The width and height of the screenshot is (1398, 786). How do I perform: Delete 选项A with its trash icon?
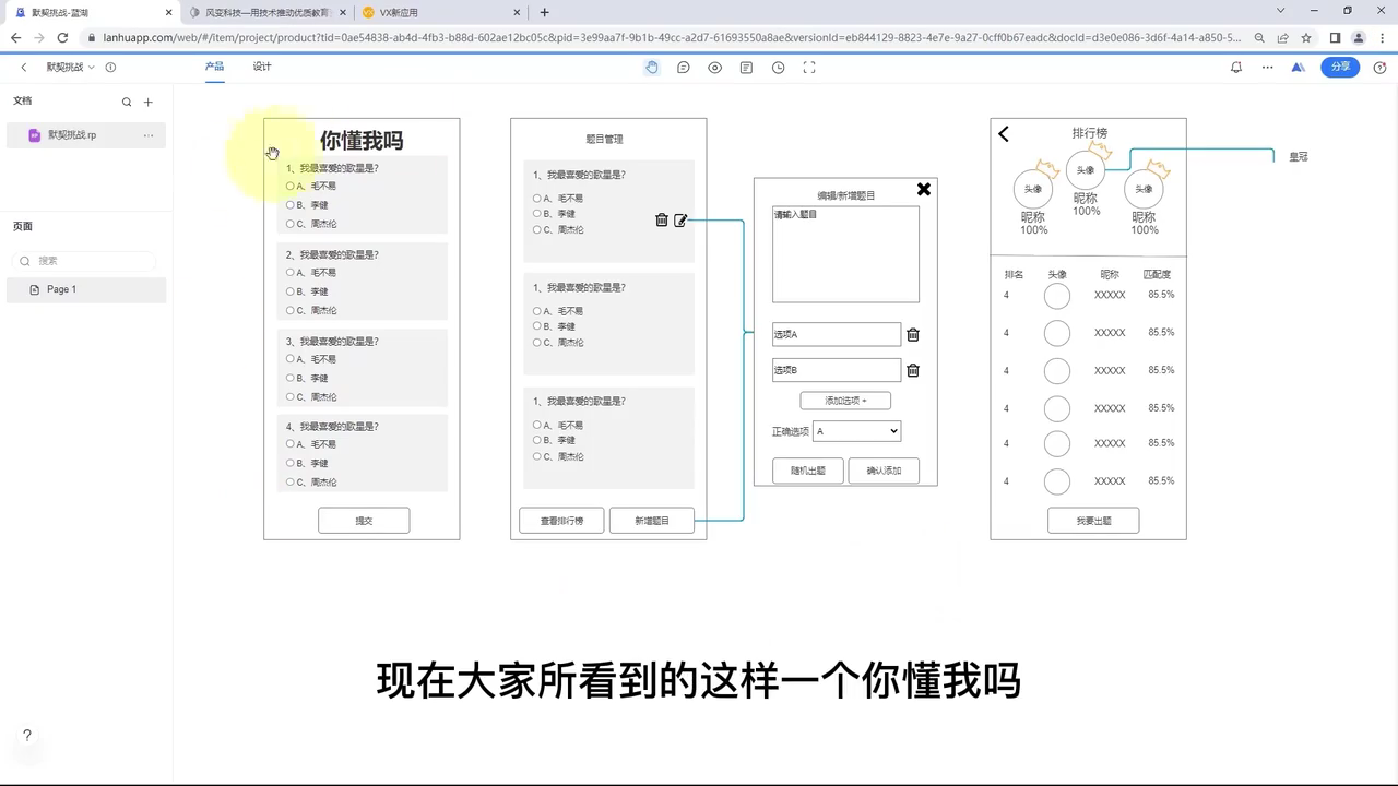(x=913, y=335)
